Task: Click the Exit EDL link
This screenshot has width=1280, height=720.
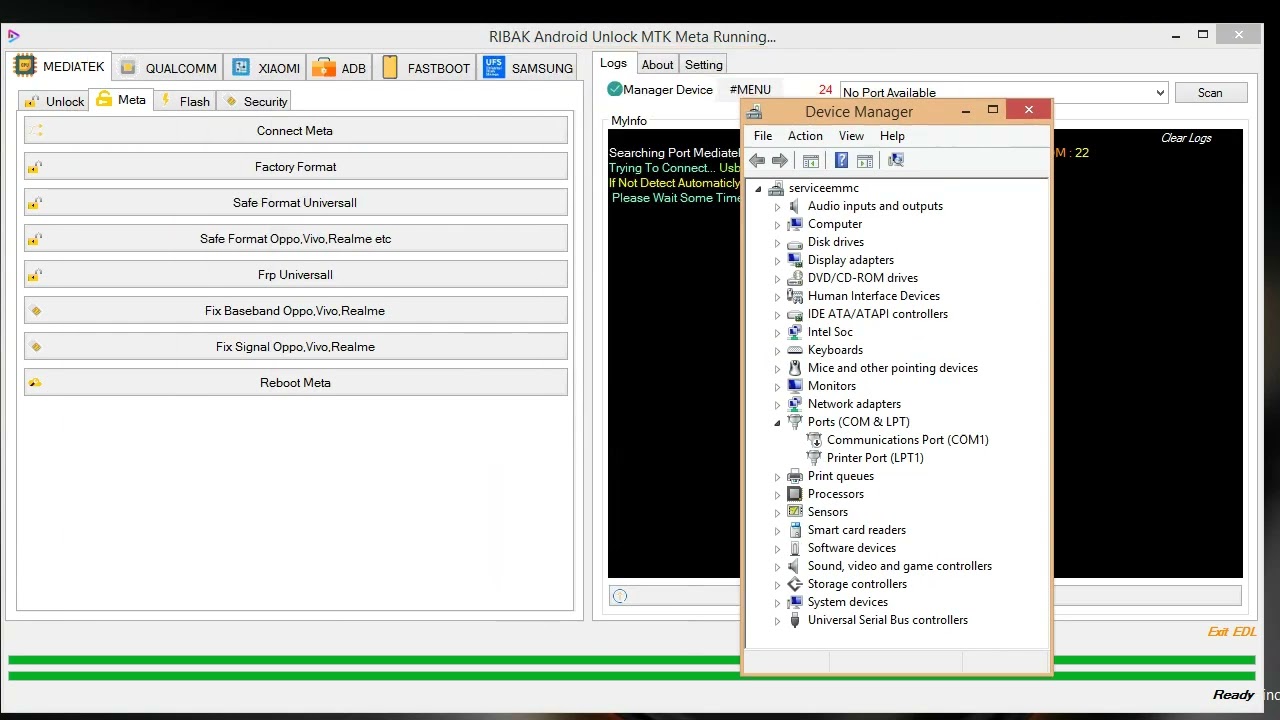Action: point(1232,632)
